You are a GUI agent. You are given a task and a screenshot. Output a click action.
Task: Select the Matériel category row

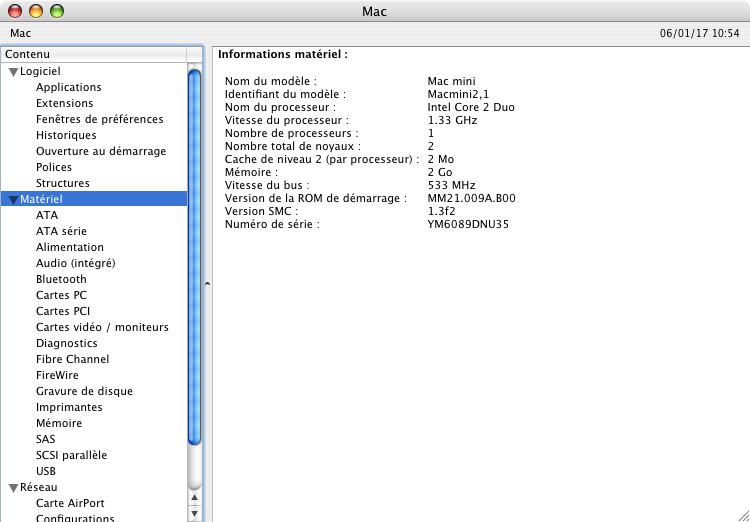(94, 199)
